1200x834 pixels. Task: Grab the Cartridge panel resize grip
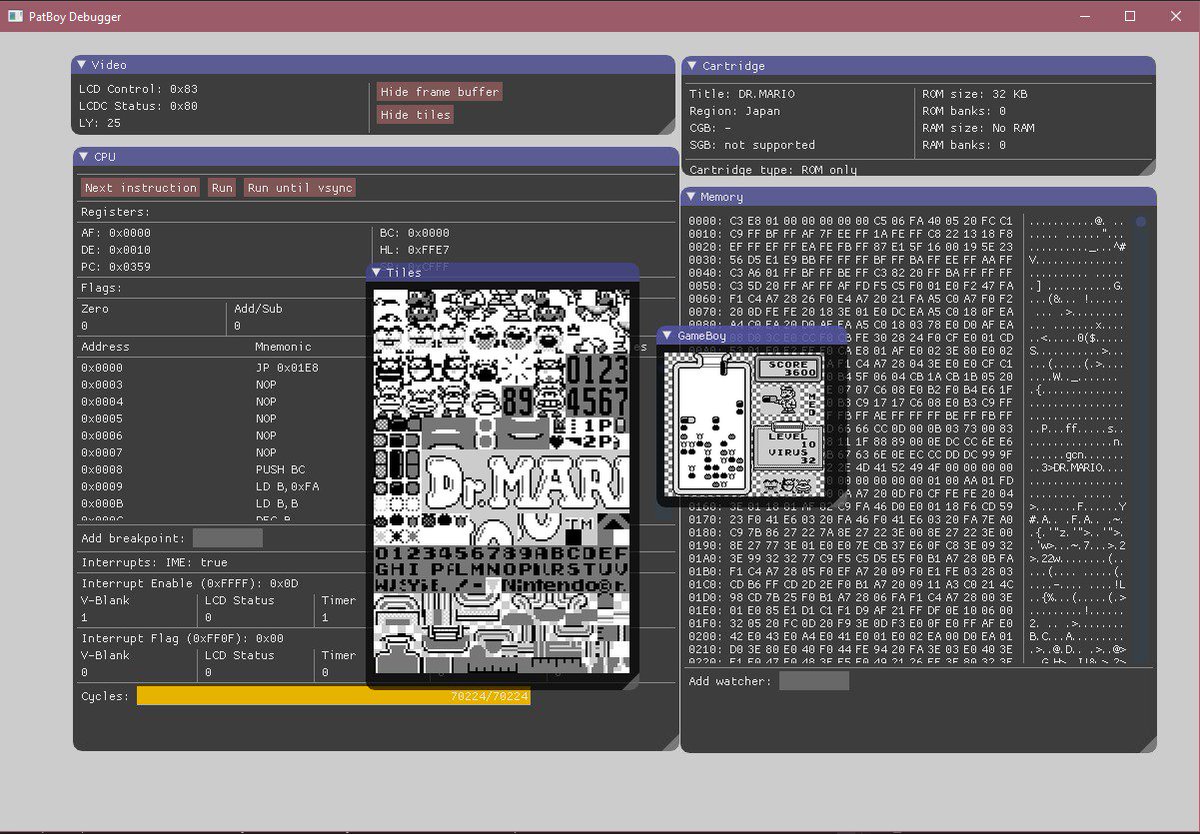(1148, 168)
